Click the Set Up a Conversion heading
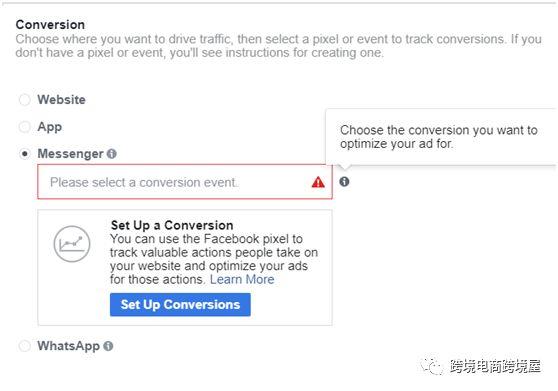 [x=172, y=225]
